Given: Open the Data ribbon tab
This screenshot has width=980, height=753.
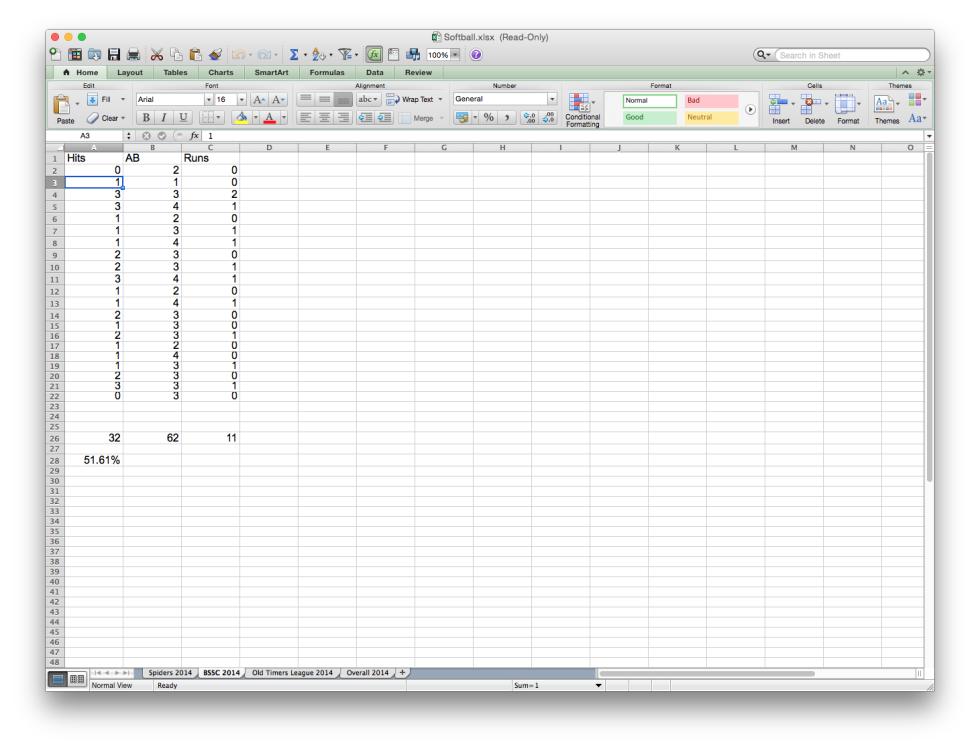Looking at the screenshot, I should (x=375, y=72).
